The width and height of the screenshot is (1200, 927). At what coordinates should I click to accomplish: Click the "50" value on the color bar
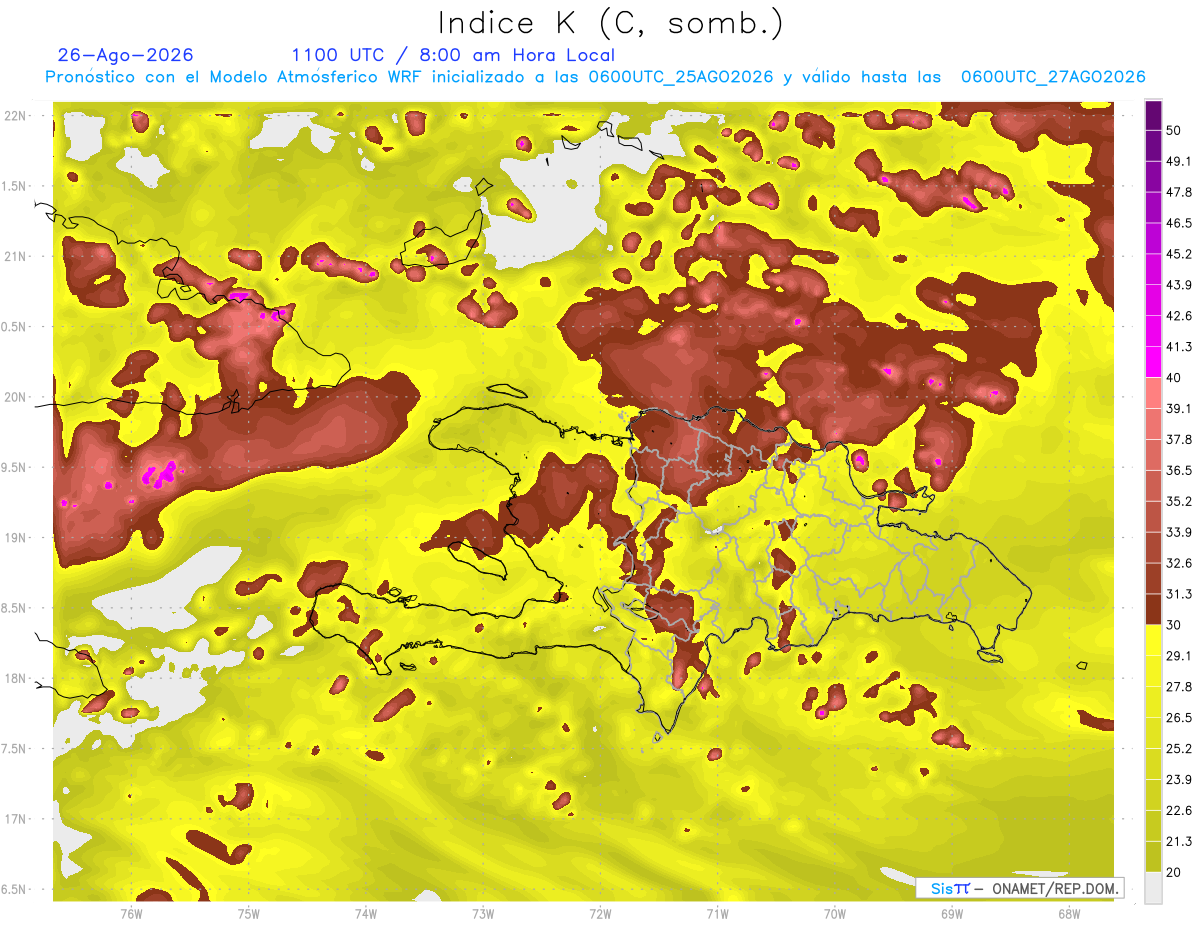coord(1175,131)
